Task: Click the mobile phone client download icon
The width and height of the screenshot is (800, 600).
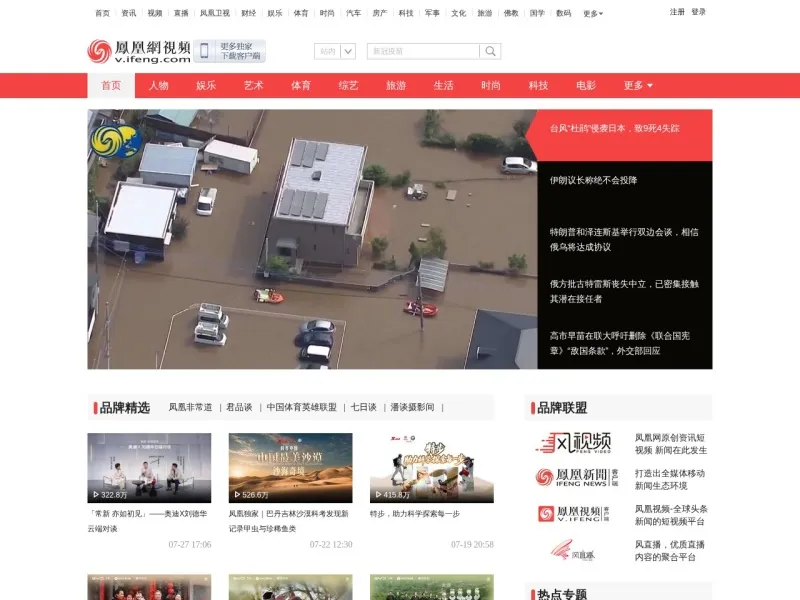Action: [205, 51]
